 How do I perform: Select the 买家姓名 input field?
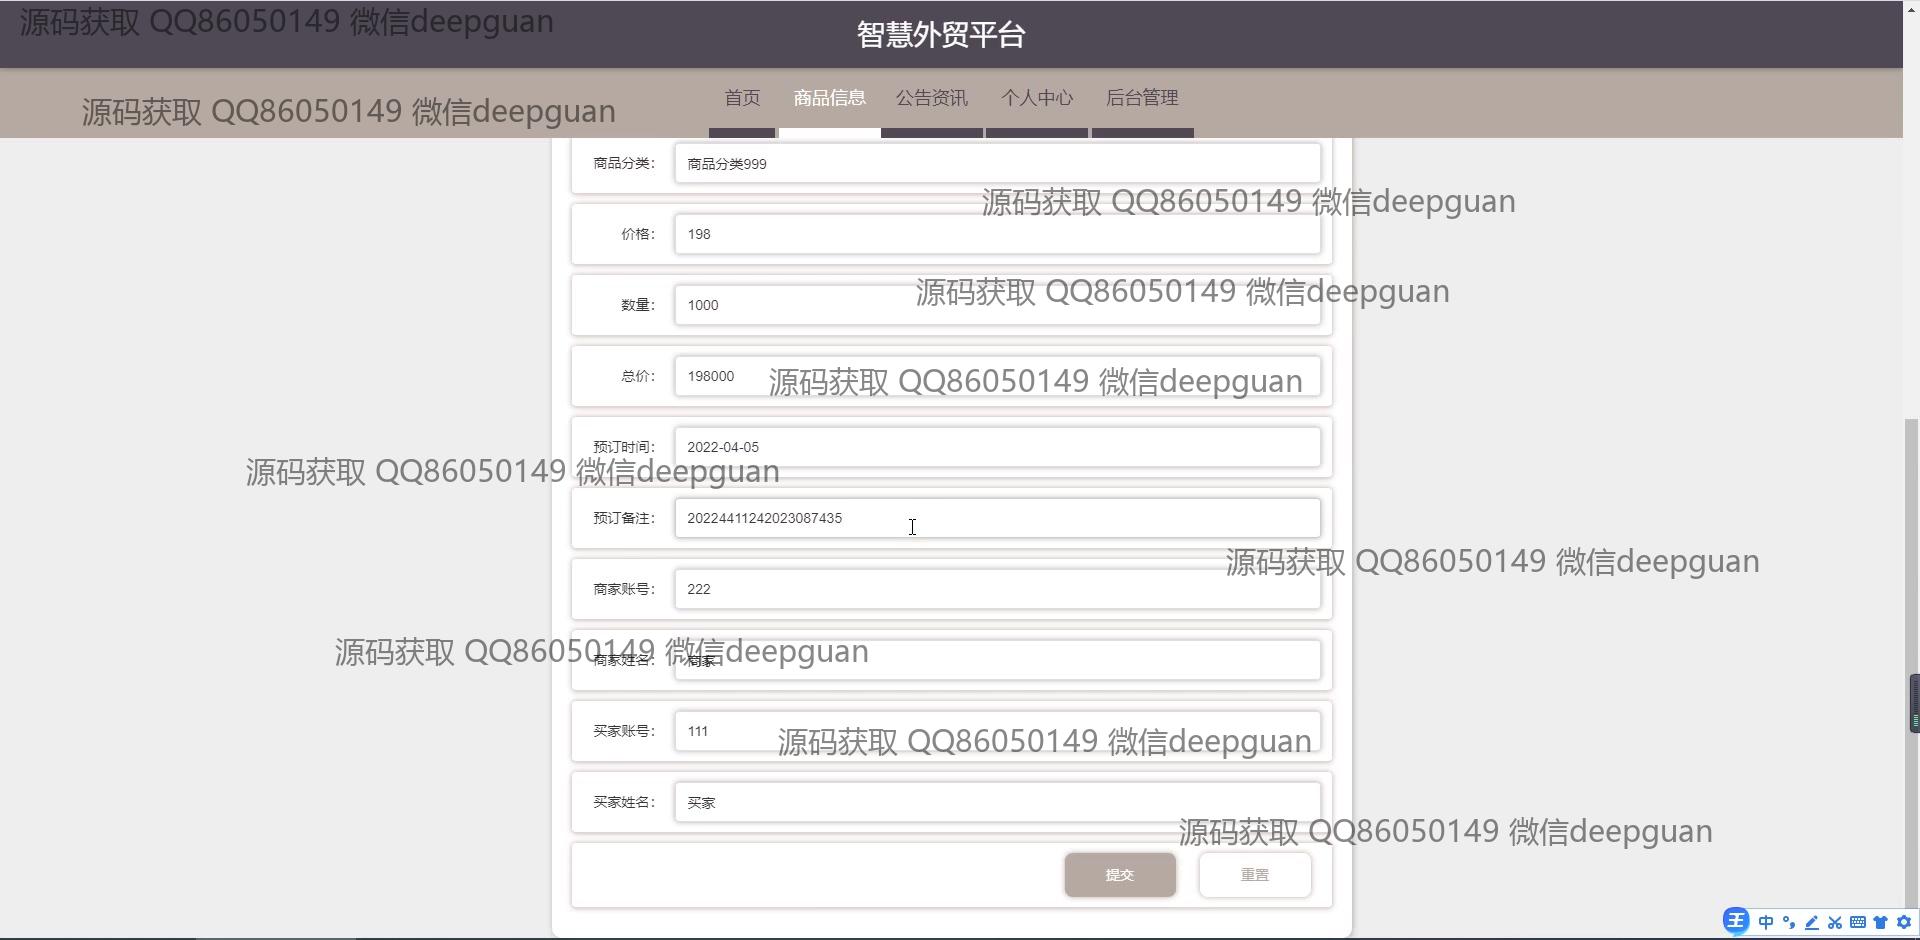point(996,802)
